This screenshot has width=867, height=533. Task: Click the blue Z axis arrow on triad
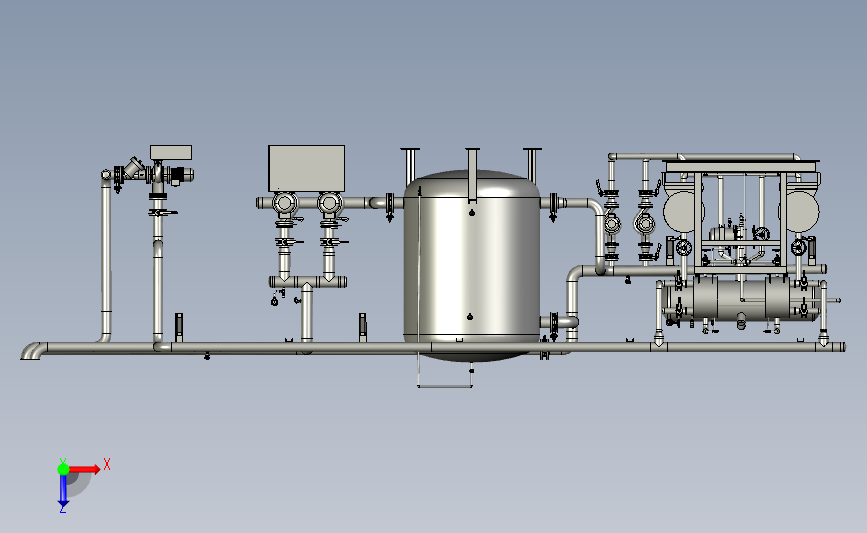pos(63,491)
